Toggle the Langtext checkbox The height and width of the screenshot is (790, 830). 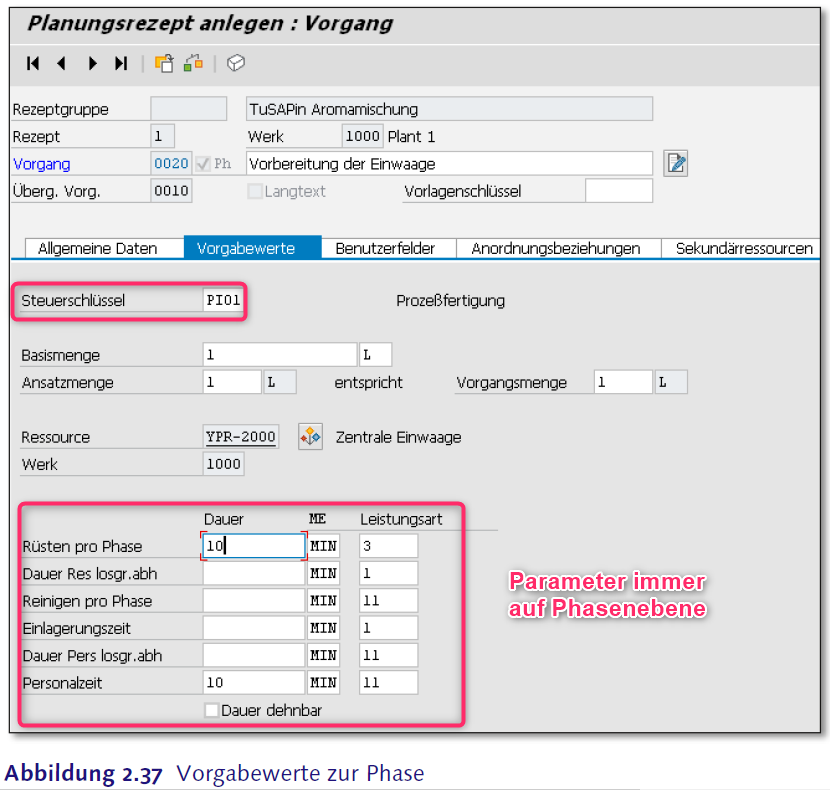pos(255,191)
